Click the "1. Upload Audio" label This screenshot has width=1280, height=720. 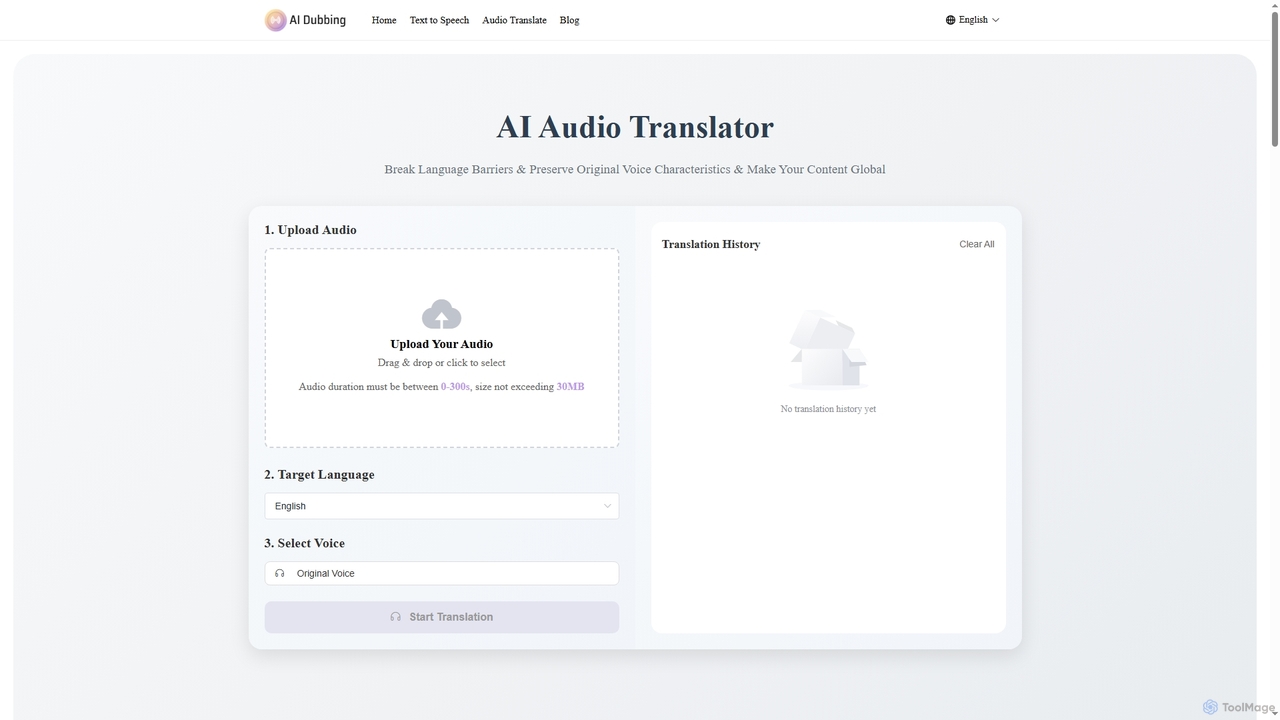click(310, 230)
